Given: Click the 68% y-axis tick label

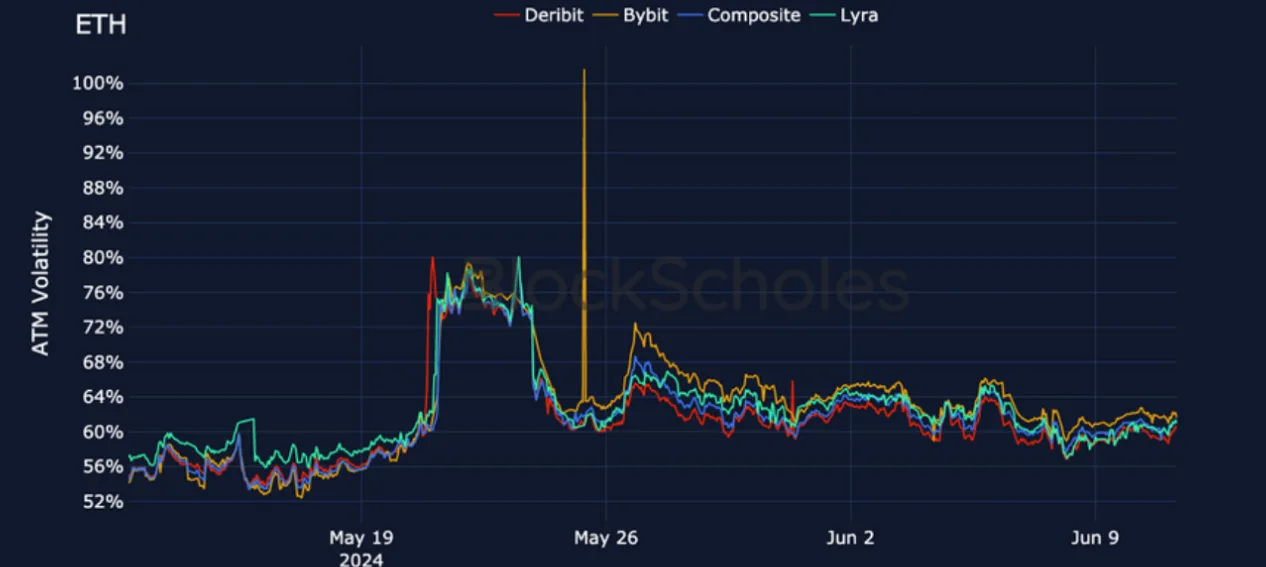Looking at the screenshot, I should coord(102,362).
